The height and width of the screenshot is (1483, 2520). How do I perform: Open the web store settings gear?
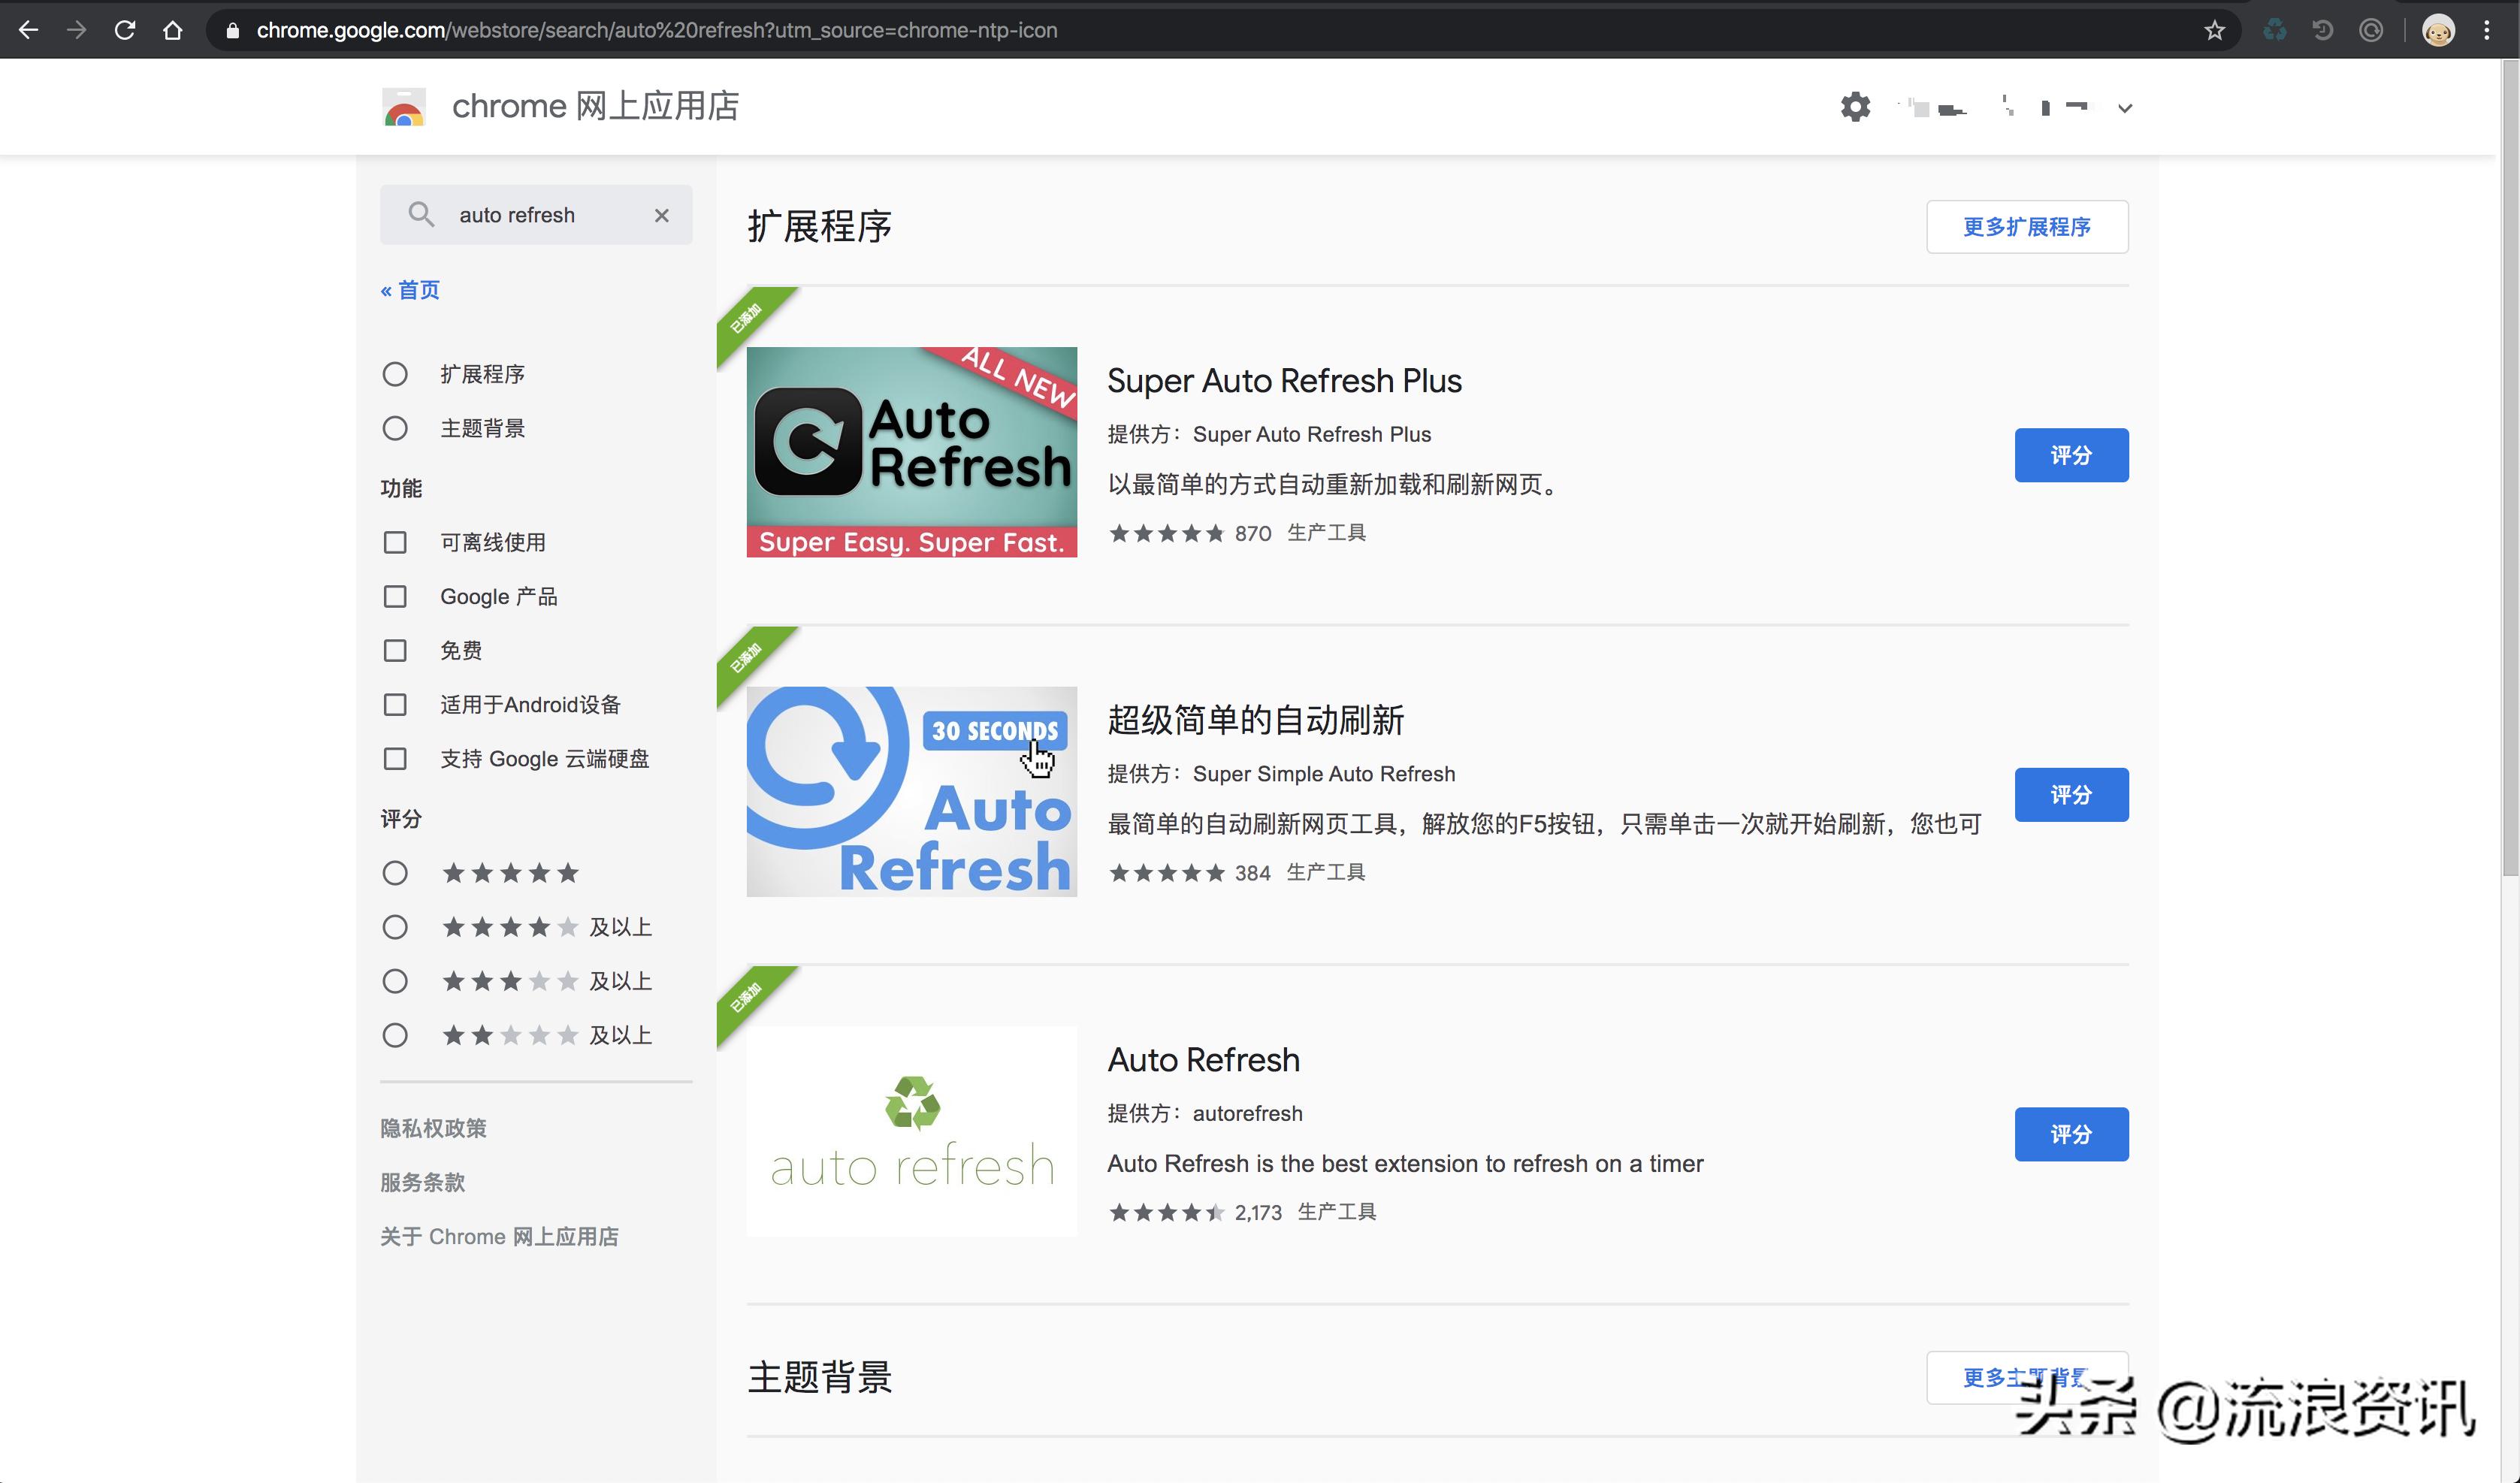[1855, 107]
